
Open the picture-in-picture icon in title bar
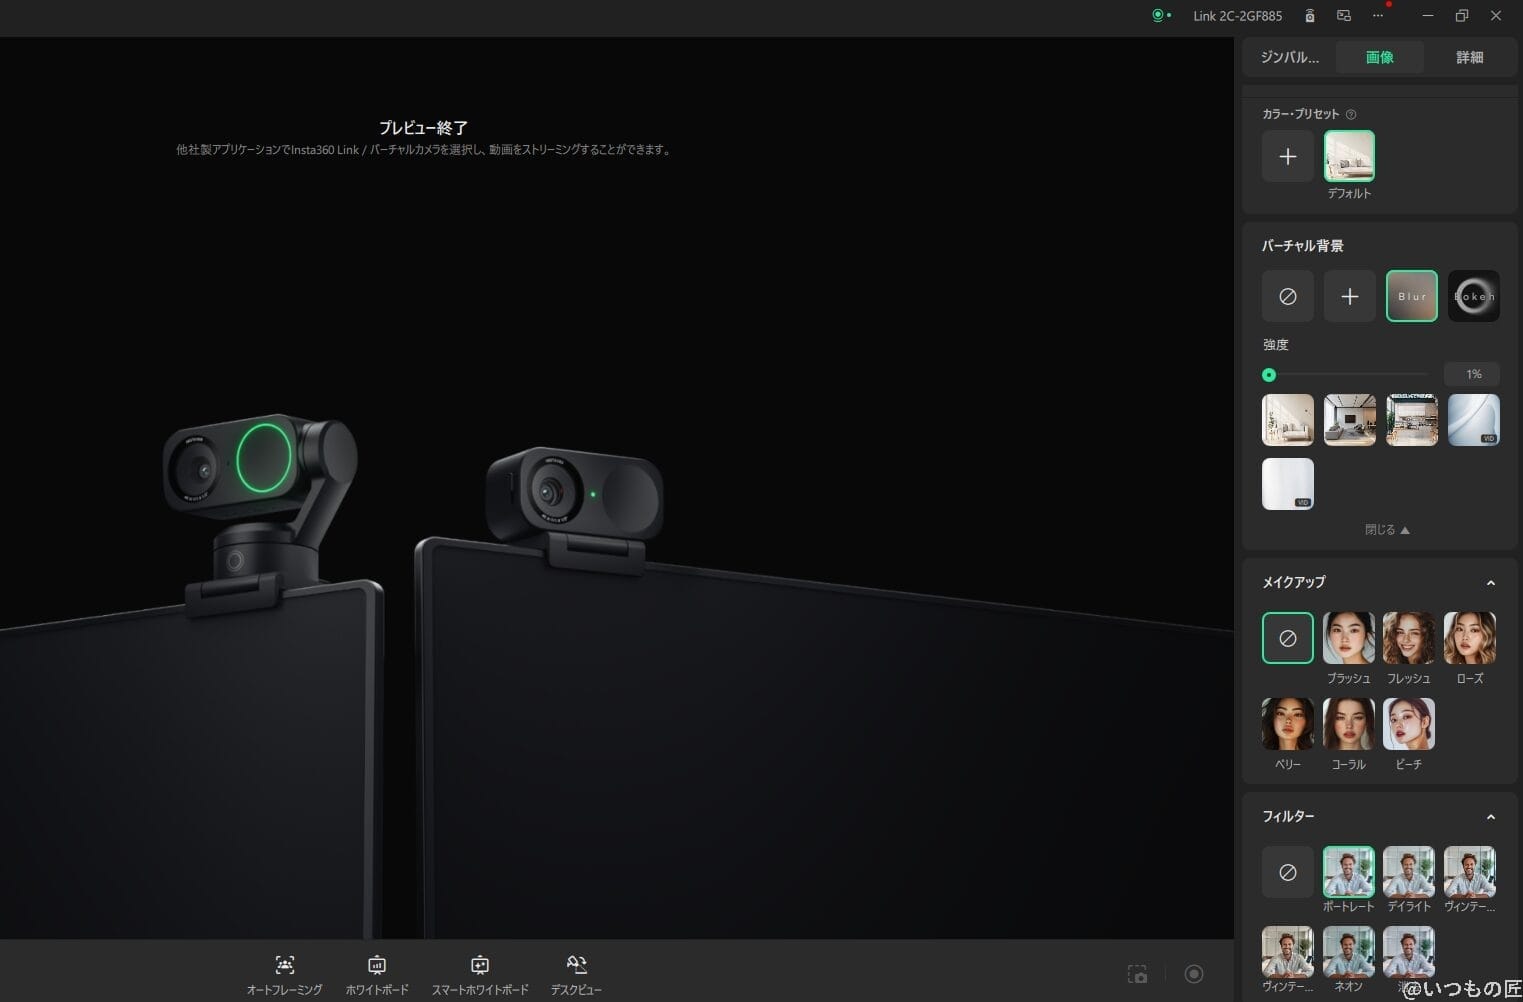pyautogui.click(x=1343, y=16)
